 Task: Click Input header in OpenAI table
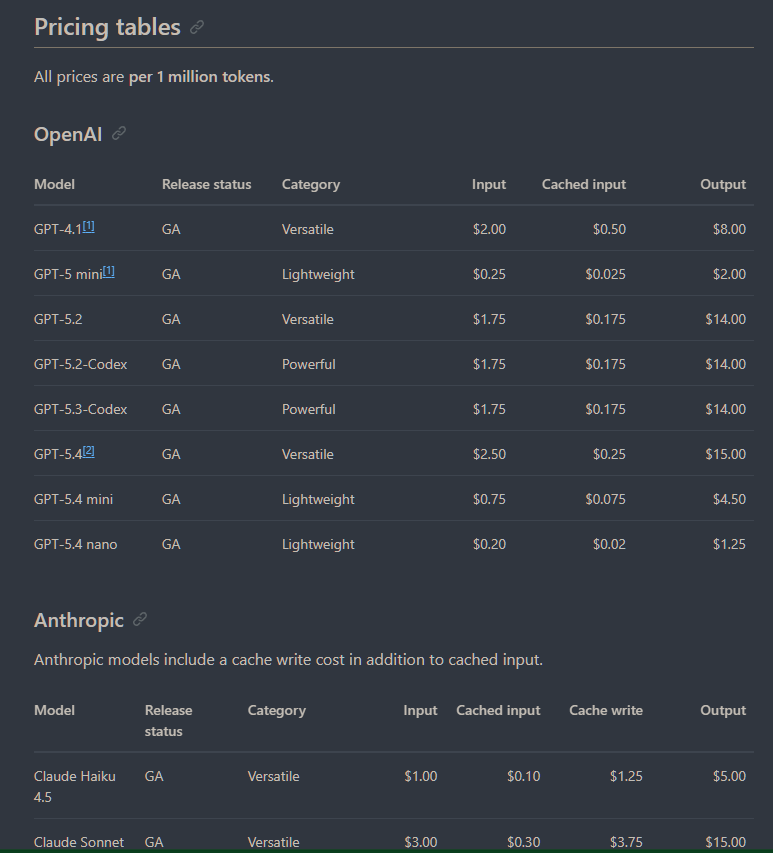pyautogui.click(x=489, y=184)
